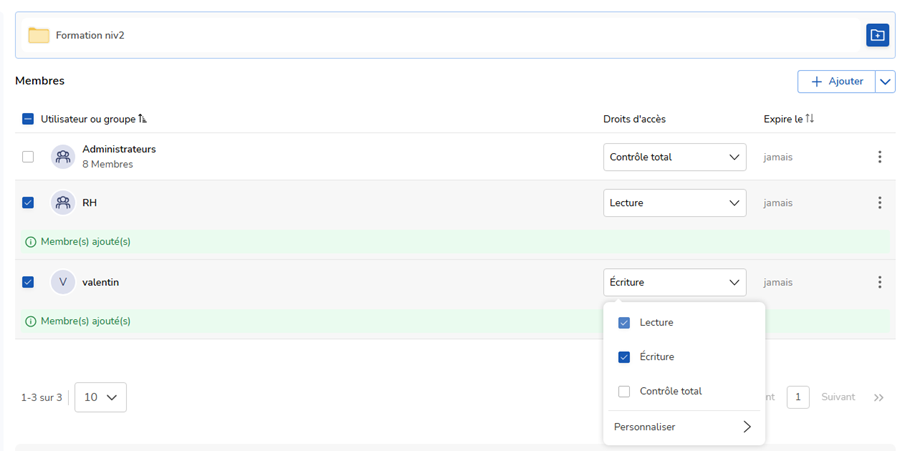Viewport: 900px width, 451px height.
Task: Enable Contrôle total checkbox in dropdown
Action: (624, 391)
